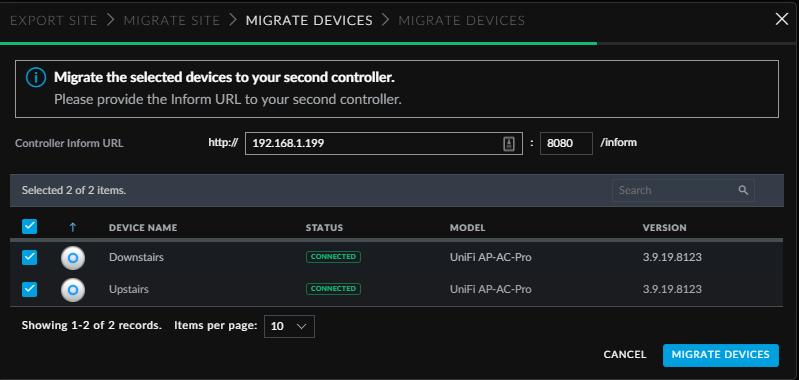This screenshot has width=799, height=380.
Task: Select the active Migrate Devices step
Action: point(309,20)
